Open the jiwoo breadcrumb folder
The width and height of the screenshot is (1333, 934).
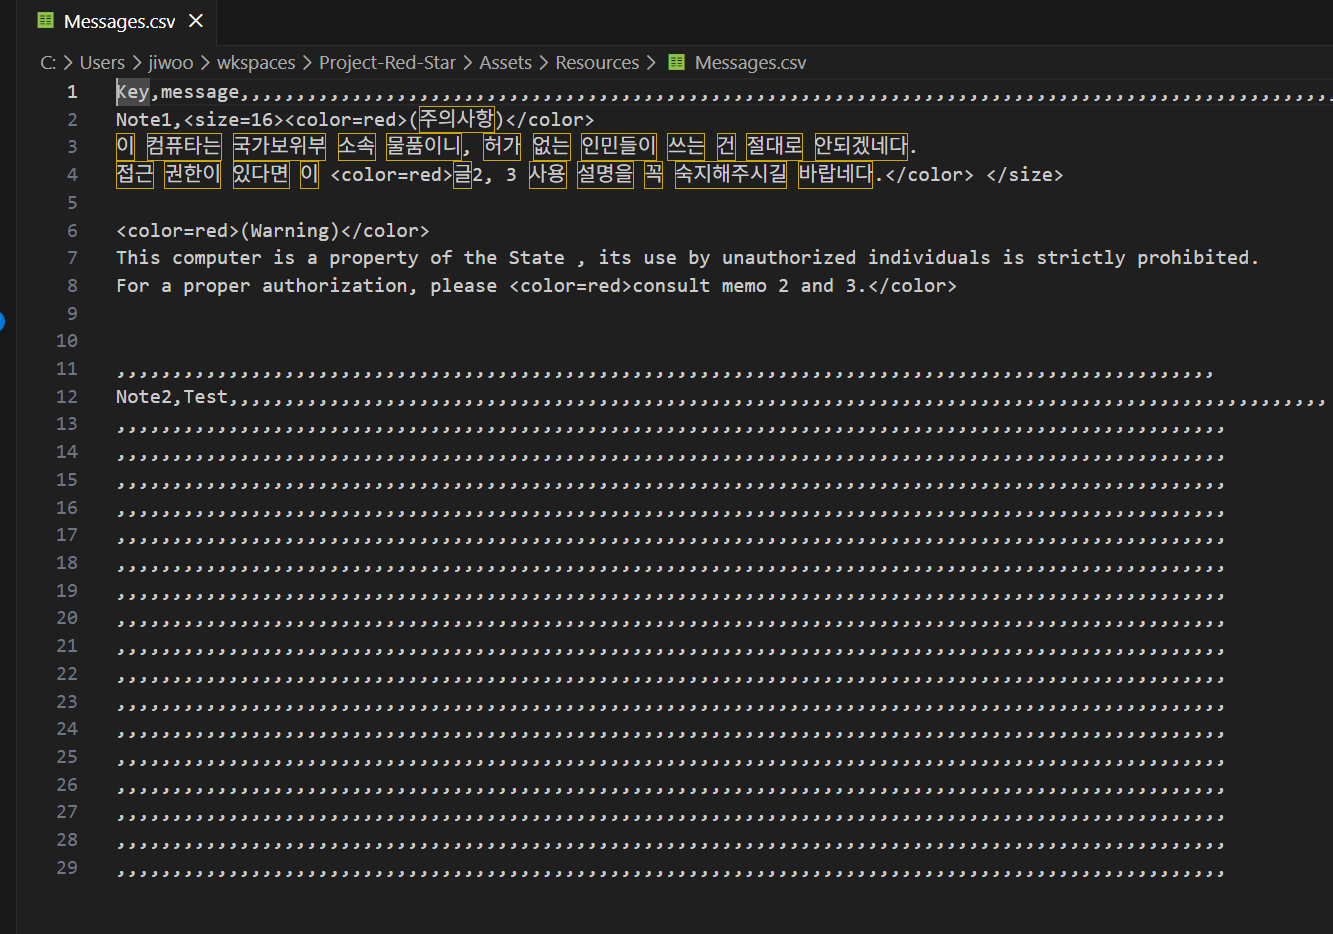(171, 62)
